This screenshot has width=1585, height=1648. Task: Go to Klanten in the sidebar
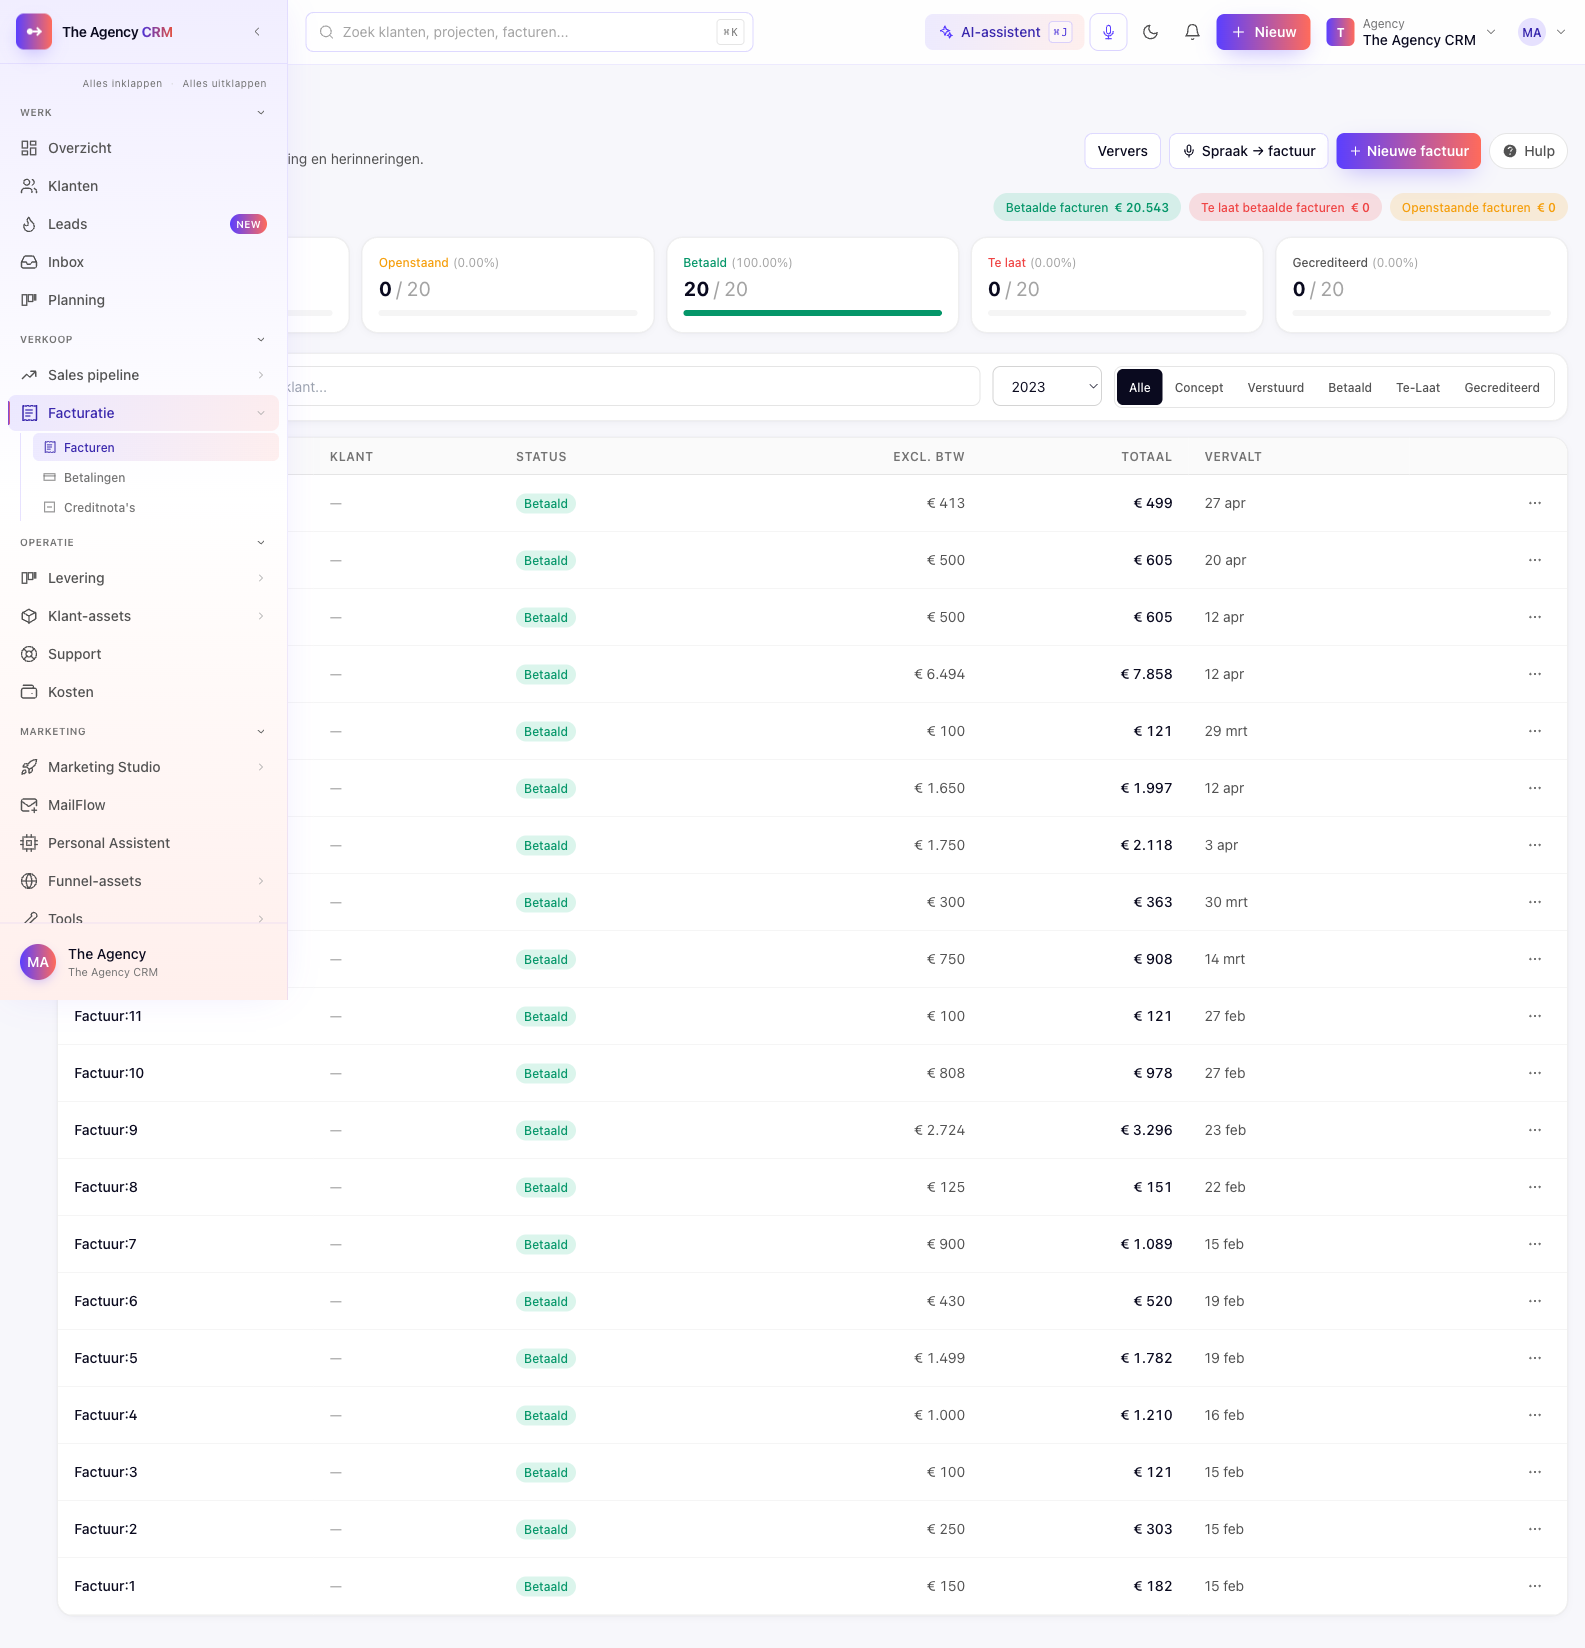click(x=143, y=186)
